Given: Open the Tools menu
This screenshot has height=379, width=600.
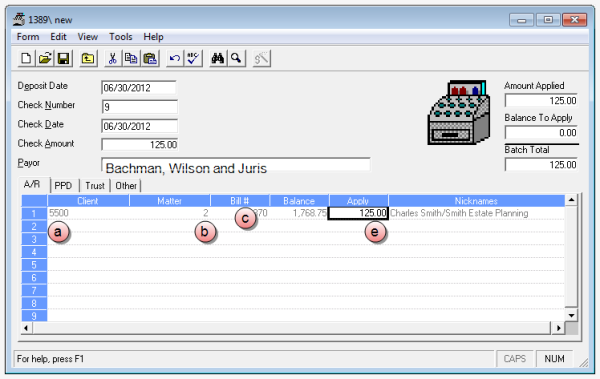Looking at the screenshot, I should coord(121,37).
